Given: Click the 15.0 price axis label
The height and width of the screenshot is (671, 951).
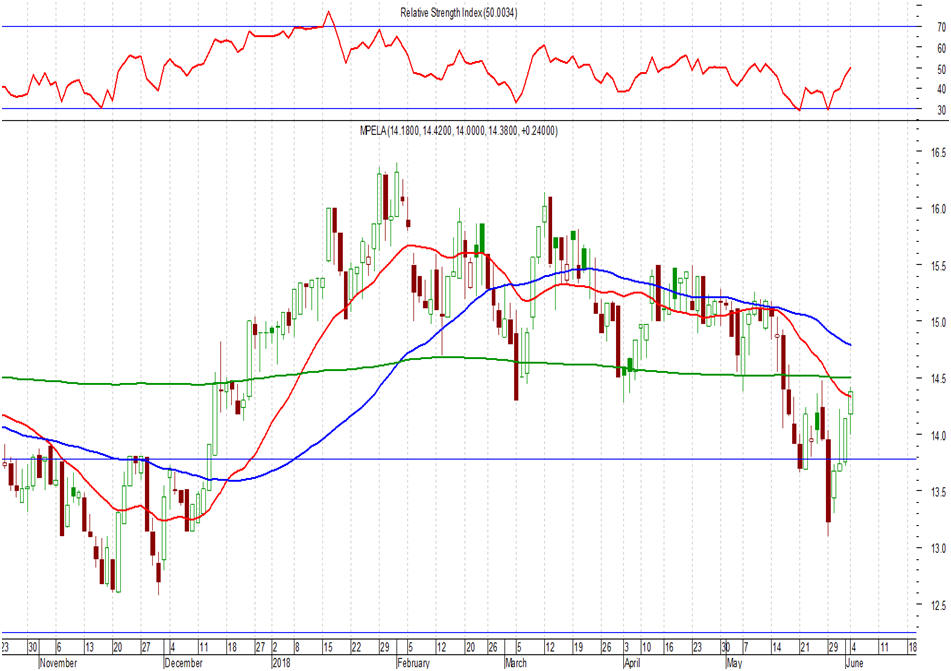Looking at the screenshot, I should (938, 322).
